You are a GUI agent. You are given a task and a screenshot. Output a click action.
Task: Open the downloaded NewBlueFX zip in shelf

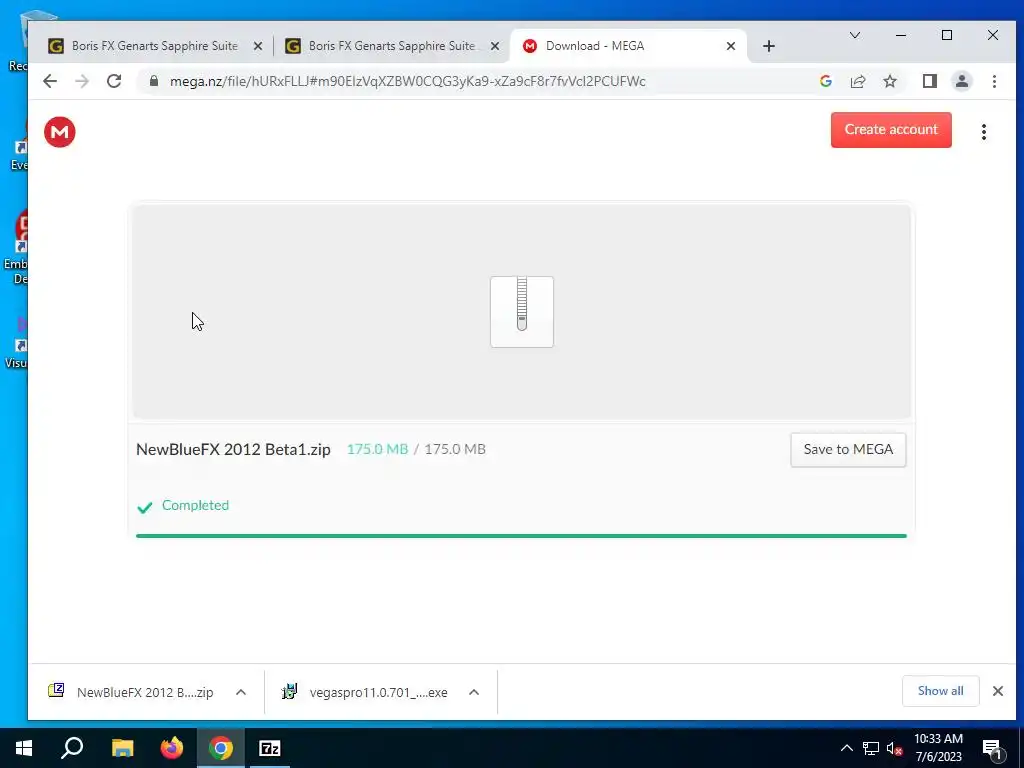coord(131,692)
